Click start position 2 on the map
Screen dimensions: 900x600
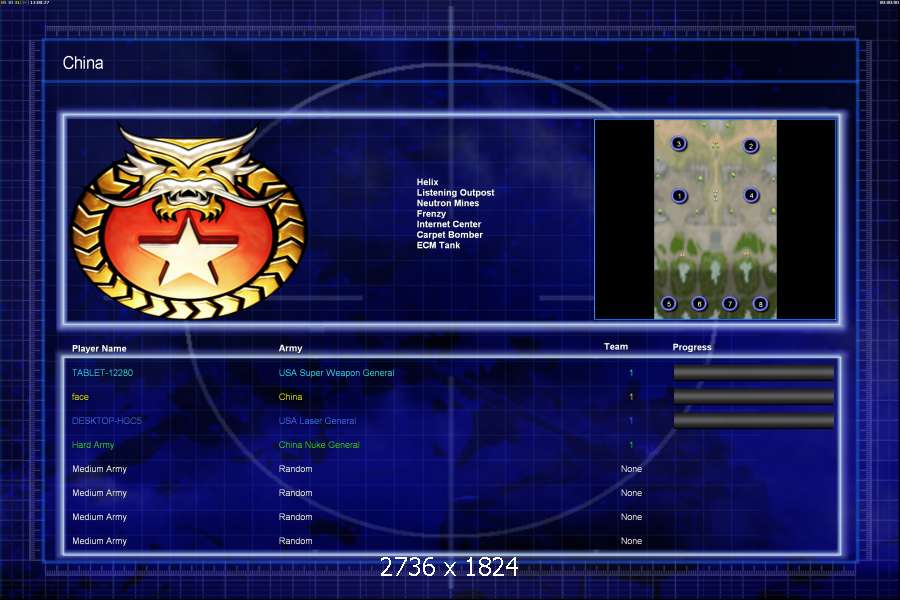pos(750,146)
